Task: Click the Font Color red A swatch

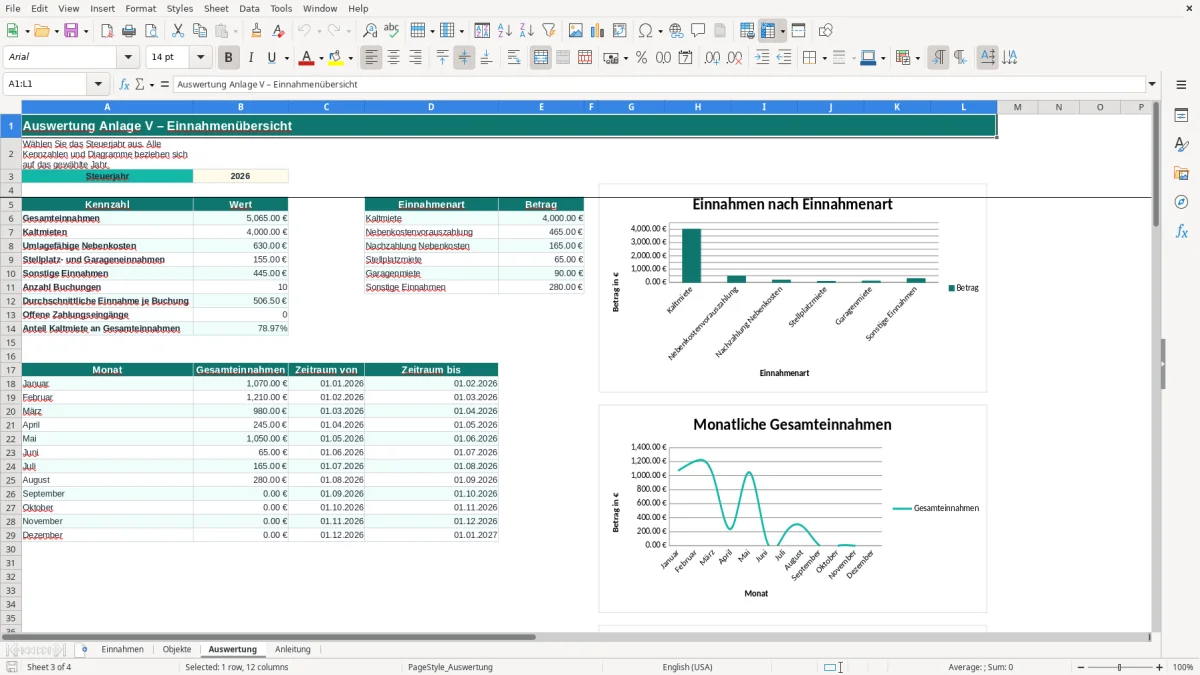Action: click(306, 58)
